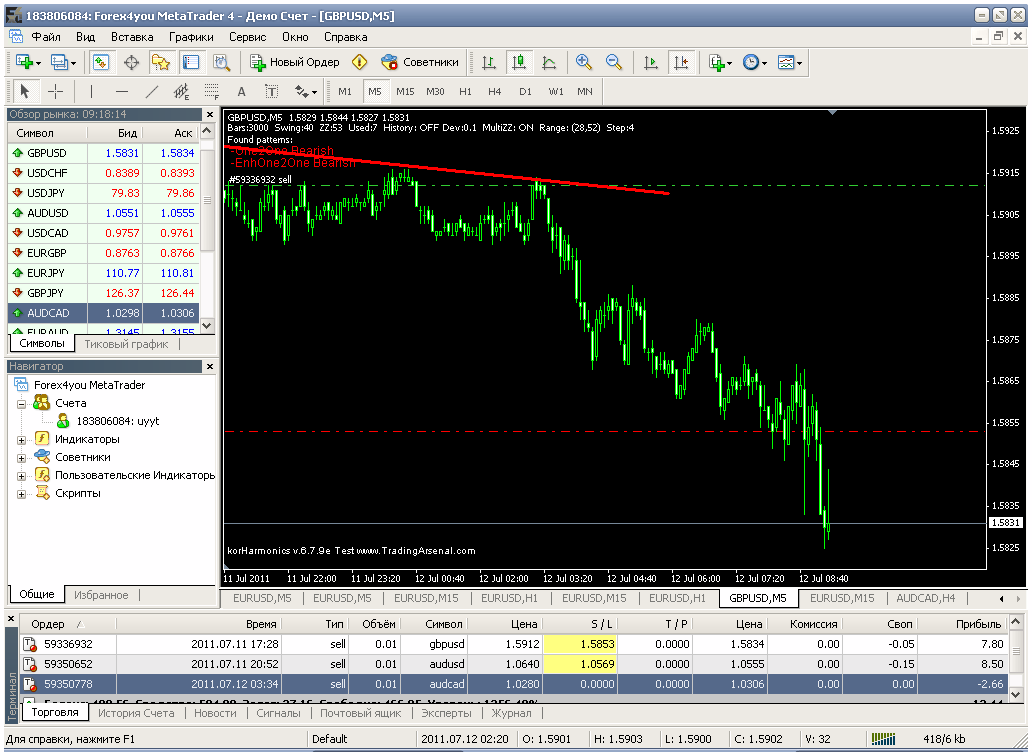
Task: Select the Fibonacci retracement tool
Action: point(212,91)
